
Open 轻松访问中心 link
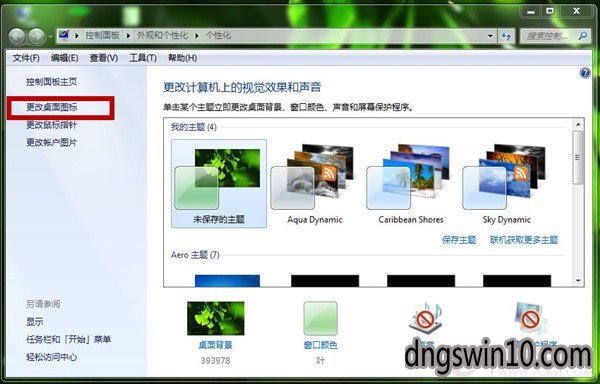coord(51,357)
